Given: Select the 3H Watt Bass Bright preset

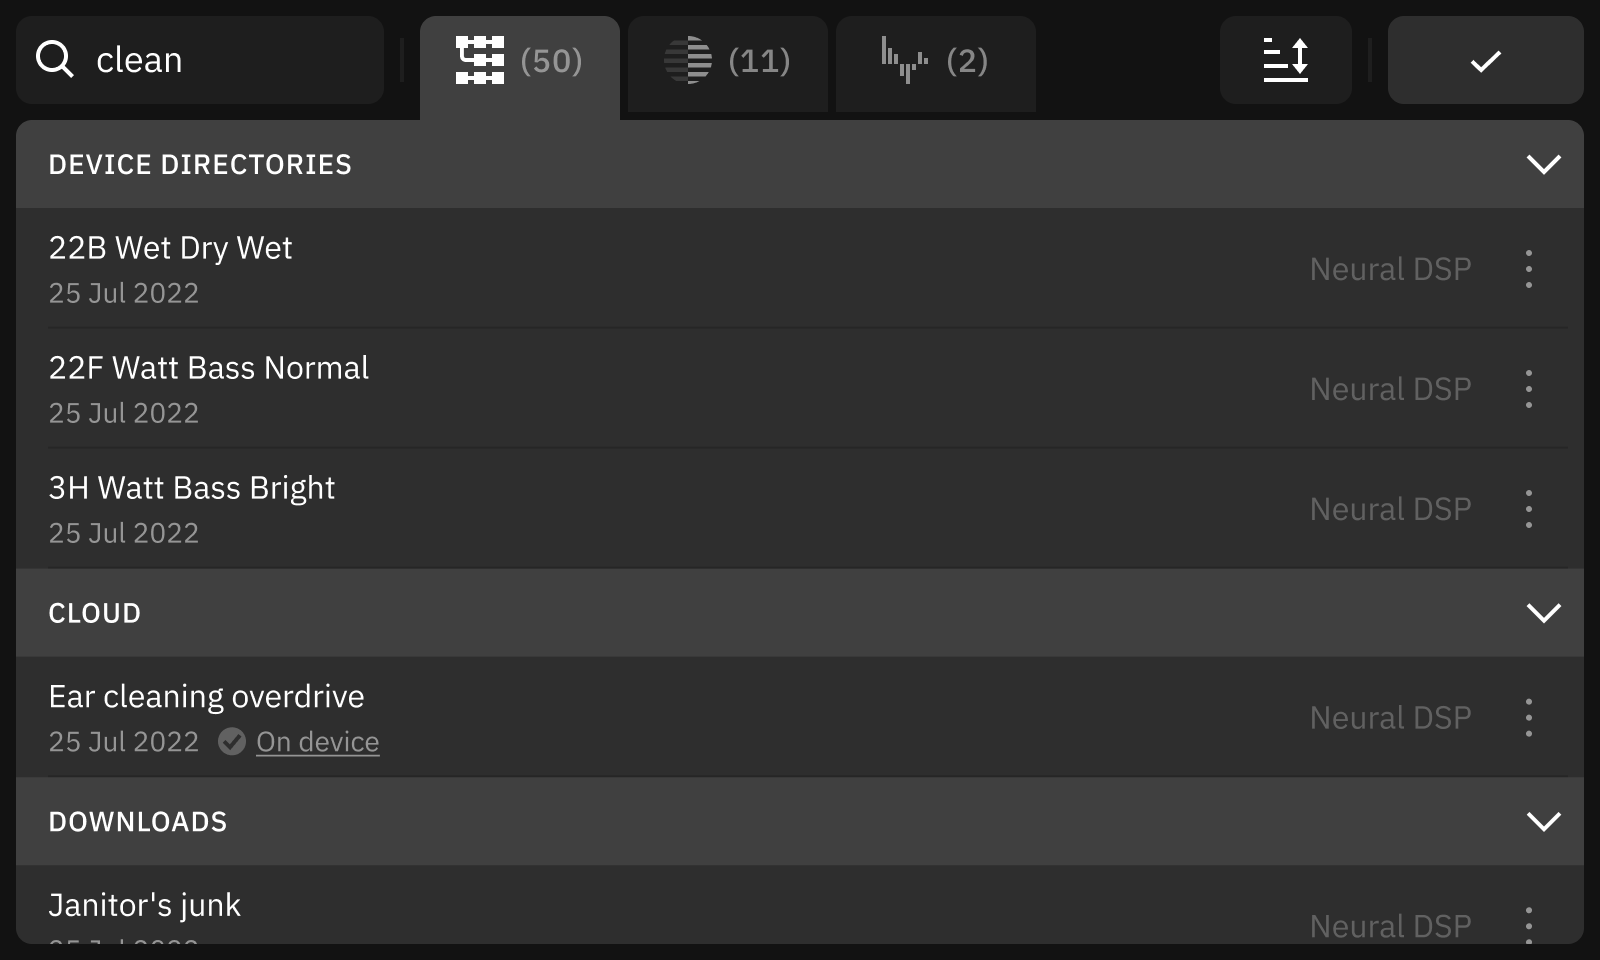Looking at the screenshot, I should click(x=600, y=507).
